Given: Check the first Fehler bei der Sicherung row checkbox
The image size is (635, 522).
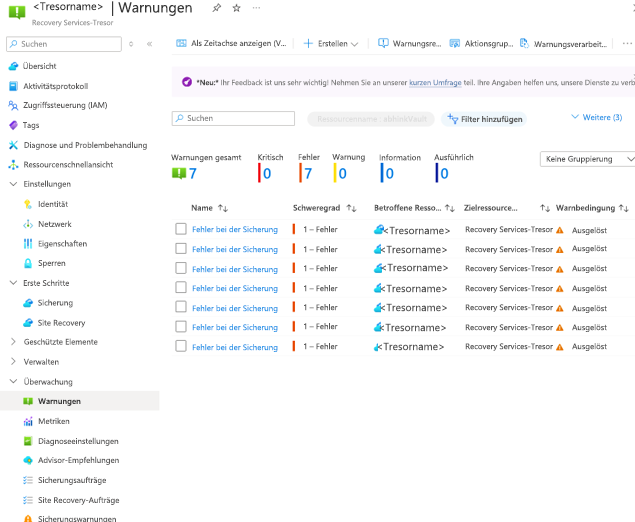Looking at the screenshot, I should tap(181, 229).
